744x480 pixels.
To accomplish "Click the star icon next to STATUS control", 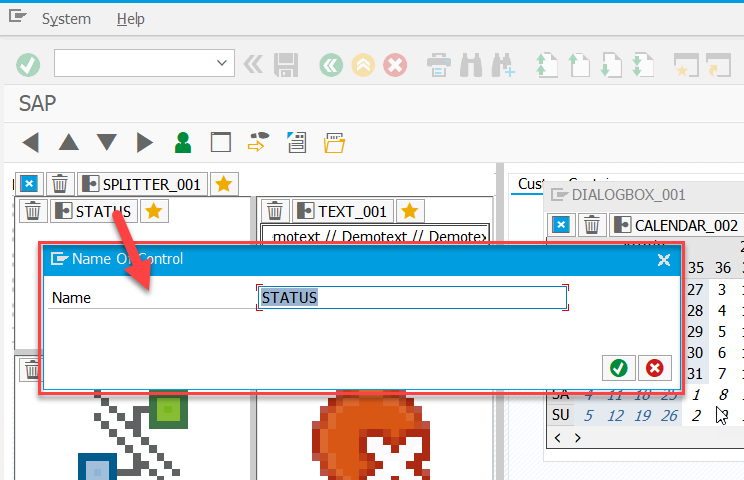I will tap(154, 211).
